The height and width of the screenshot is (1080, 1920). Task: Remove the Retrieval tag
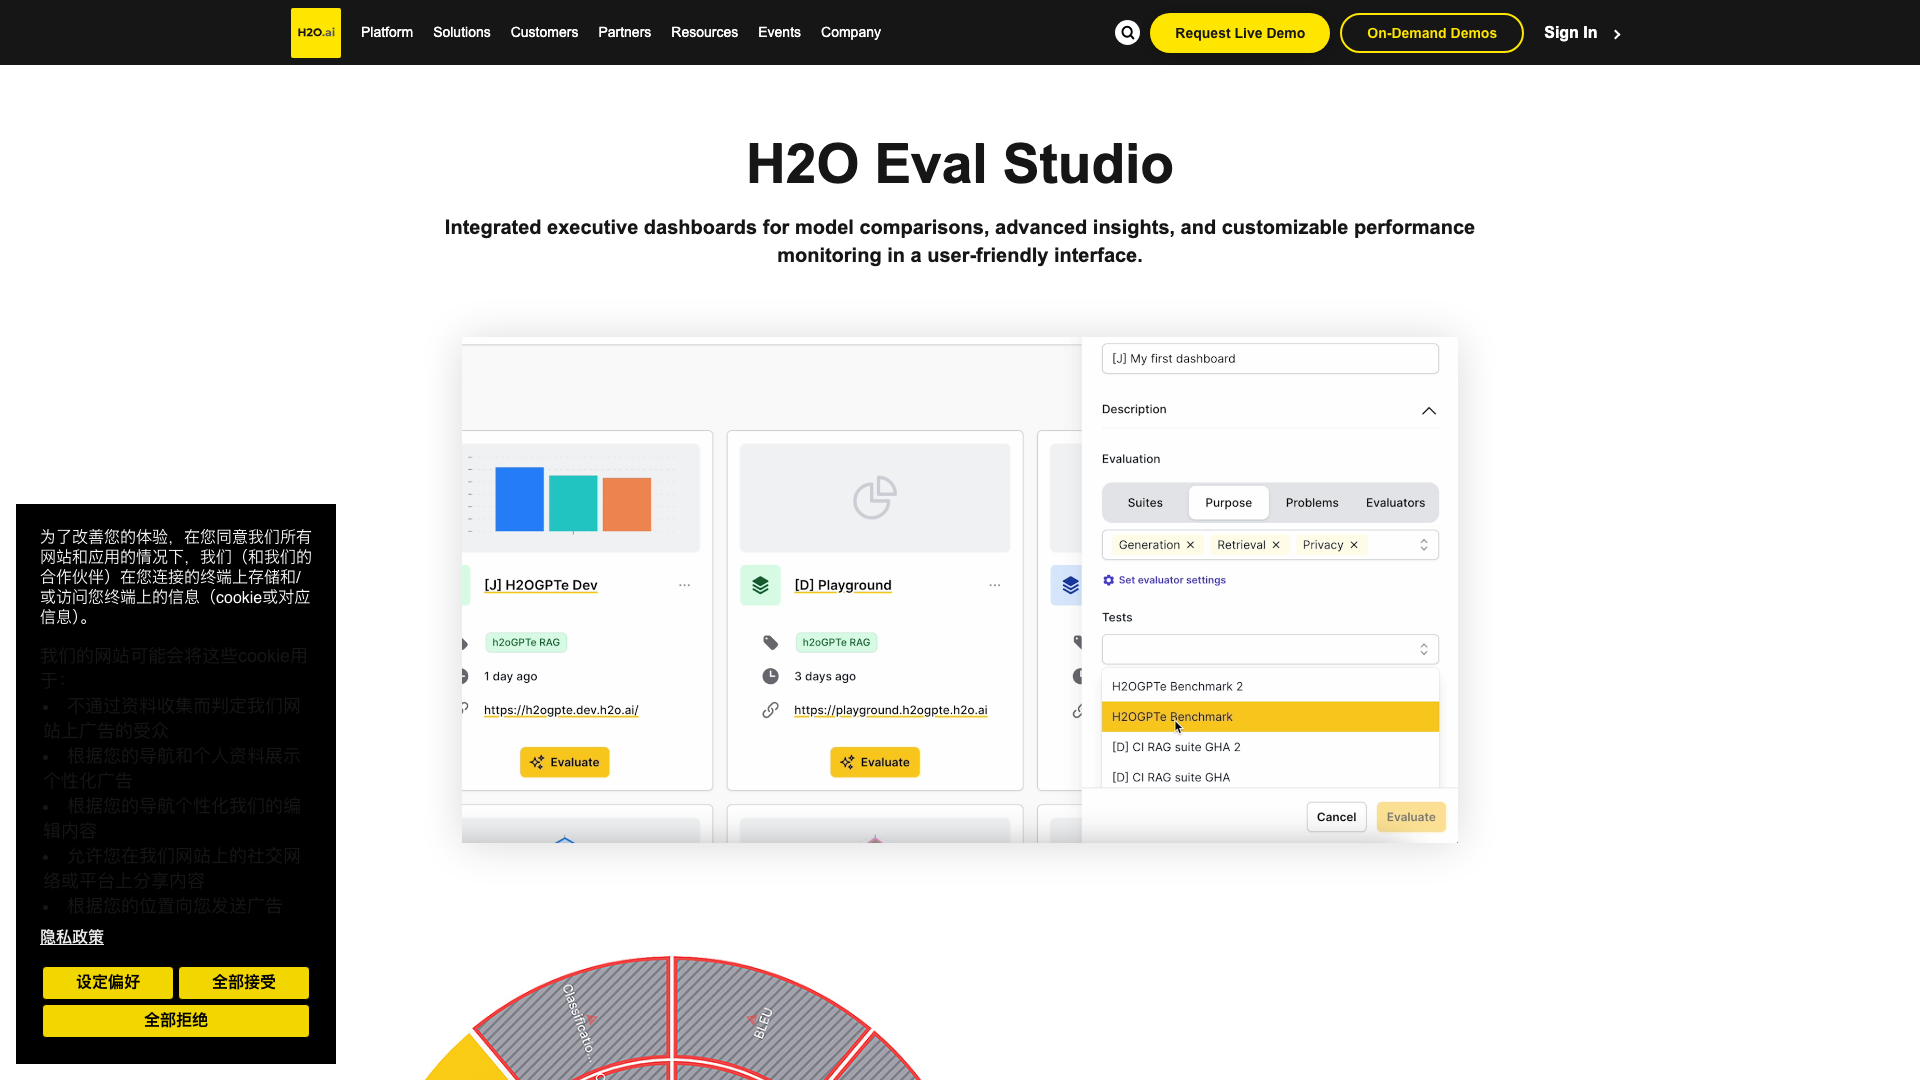coord(1276,545)
